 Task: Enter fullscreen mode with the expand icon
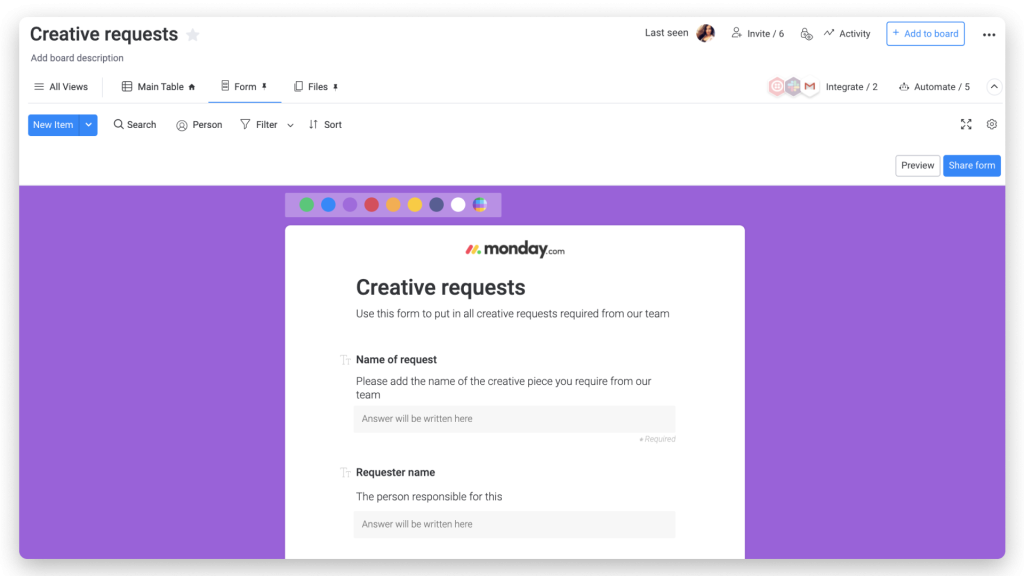(x=966, y=125)
